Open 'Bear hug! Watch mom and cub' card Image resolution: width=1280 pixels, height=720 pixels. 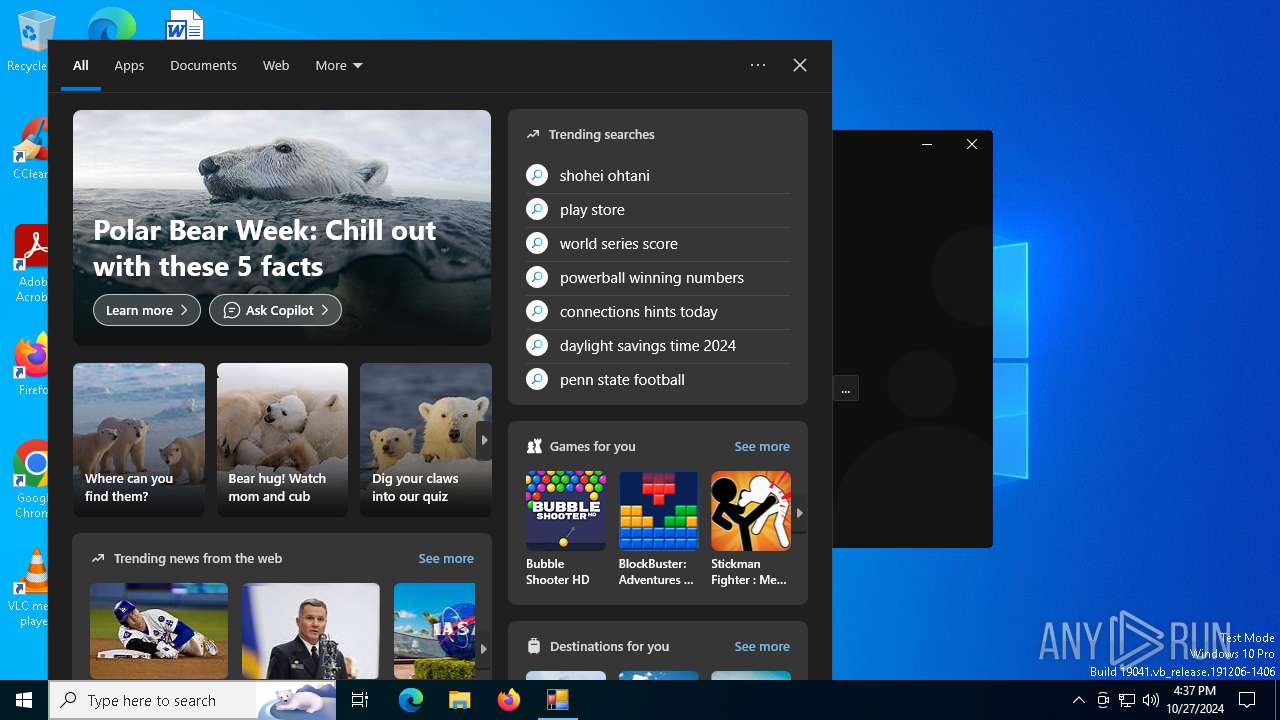(282, 440)
